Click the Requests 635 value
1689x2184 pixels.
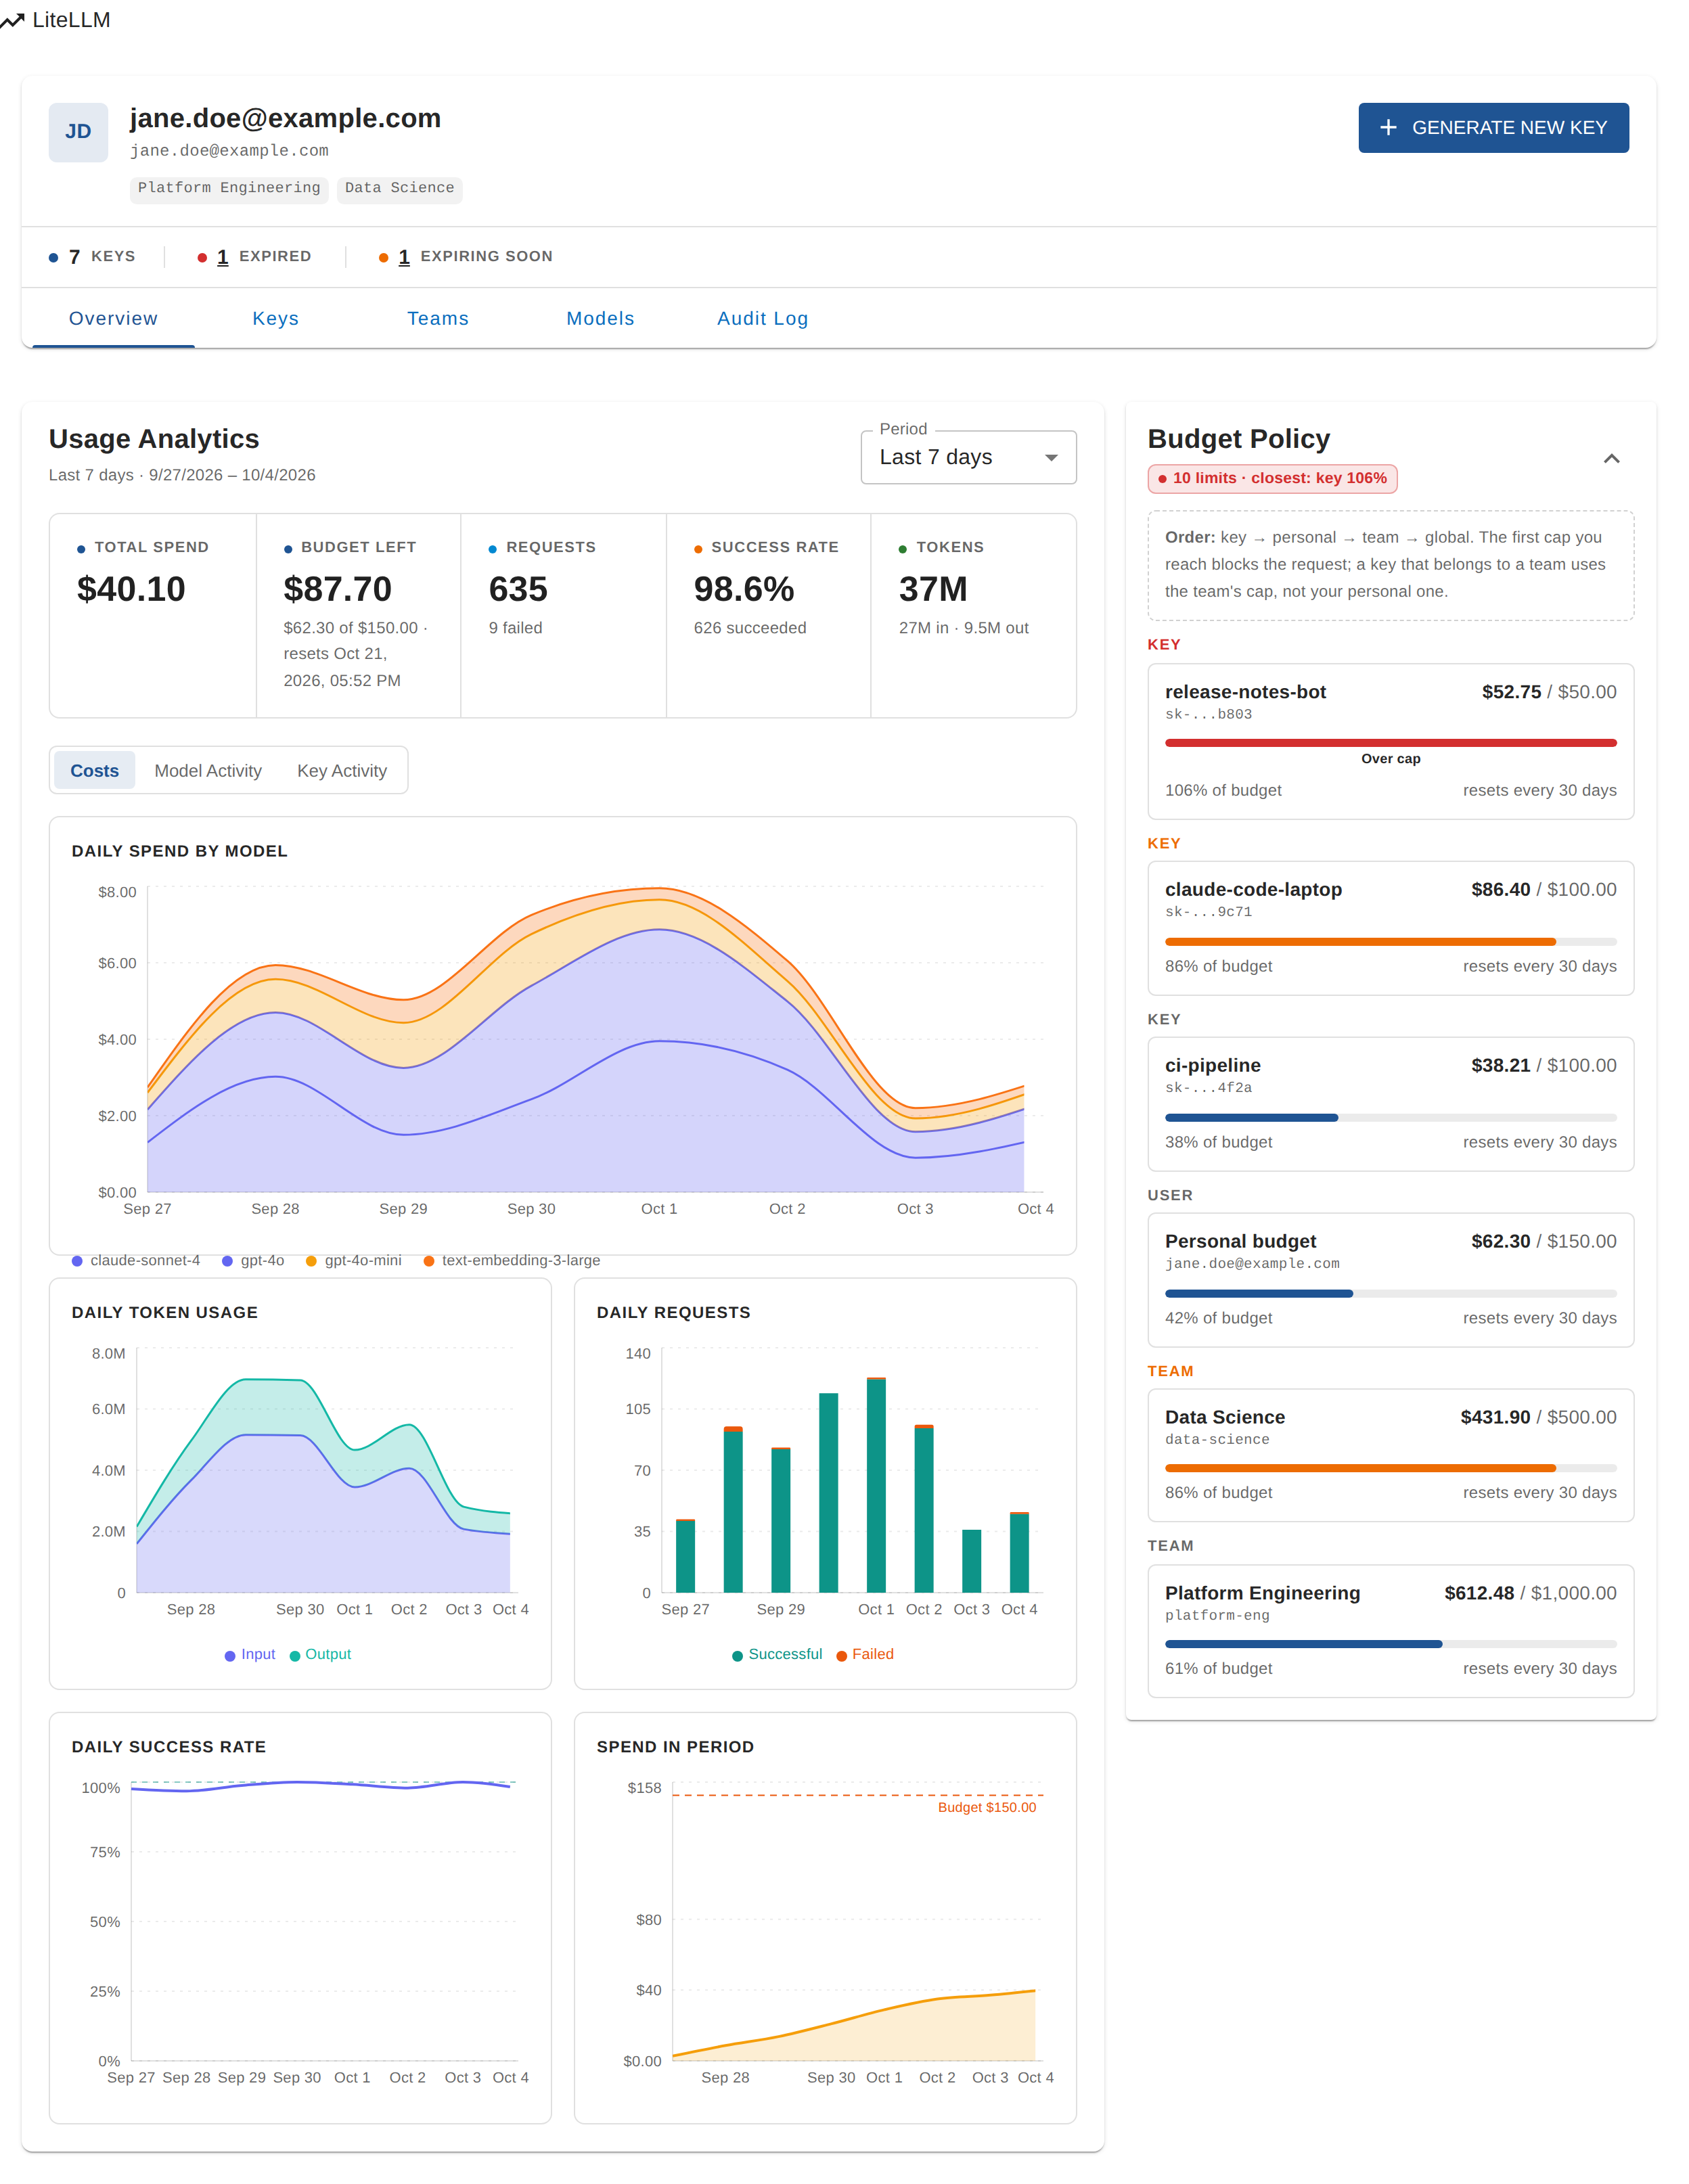[x=518, y=589]
